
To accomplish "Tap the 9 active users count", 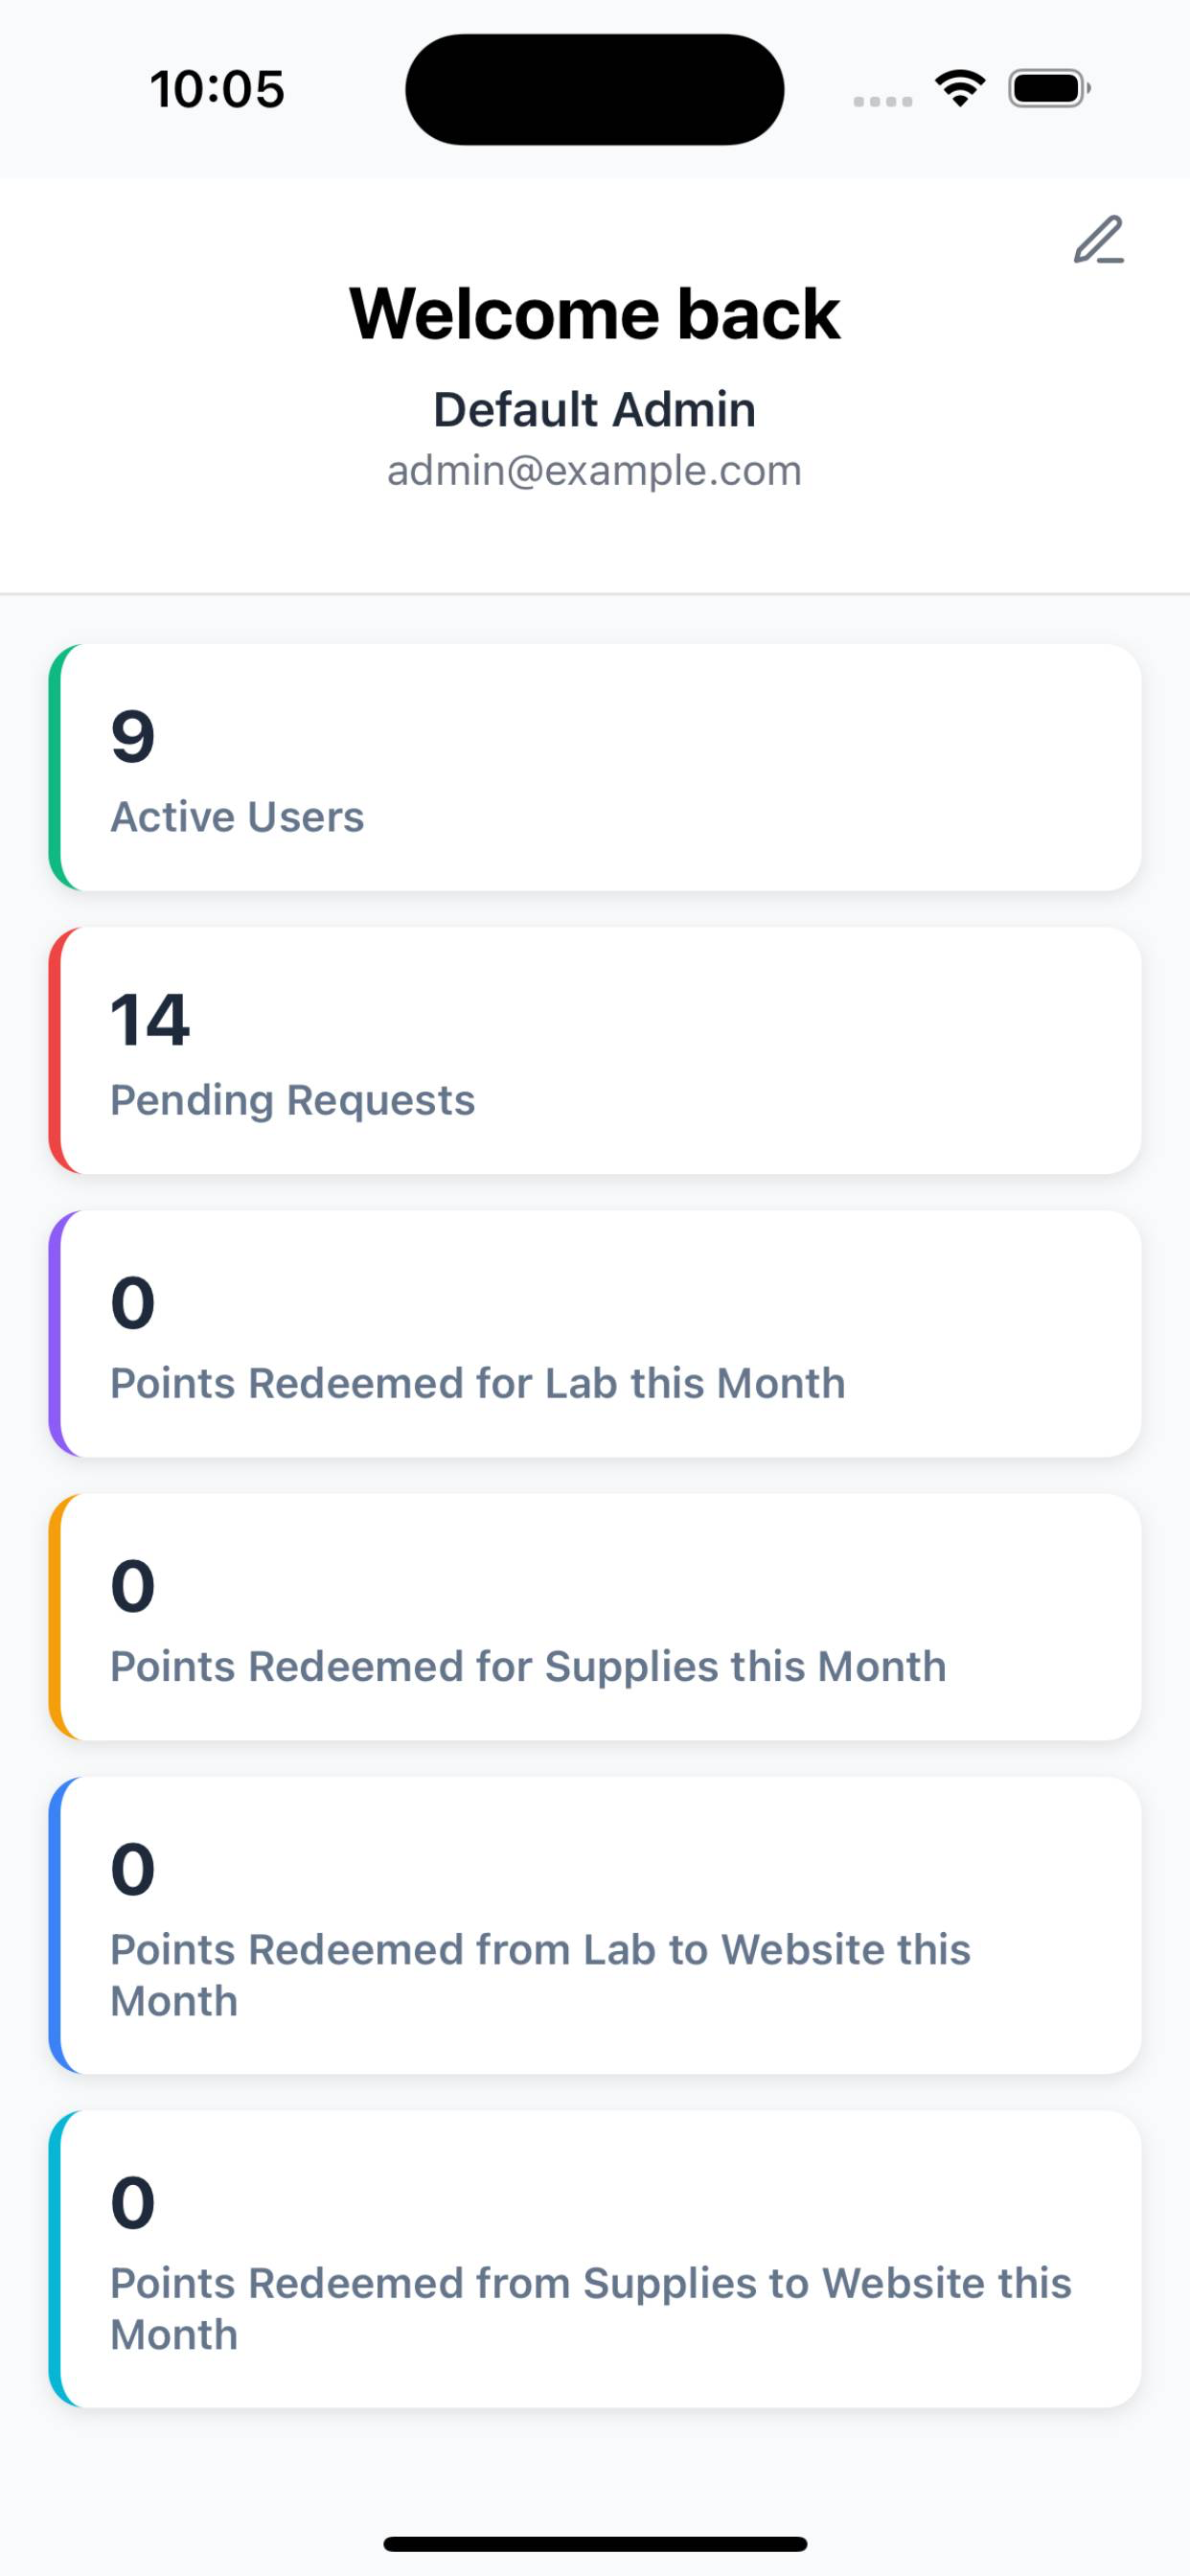I will coord(132,737).
